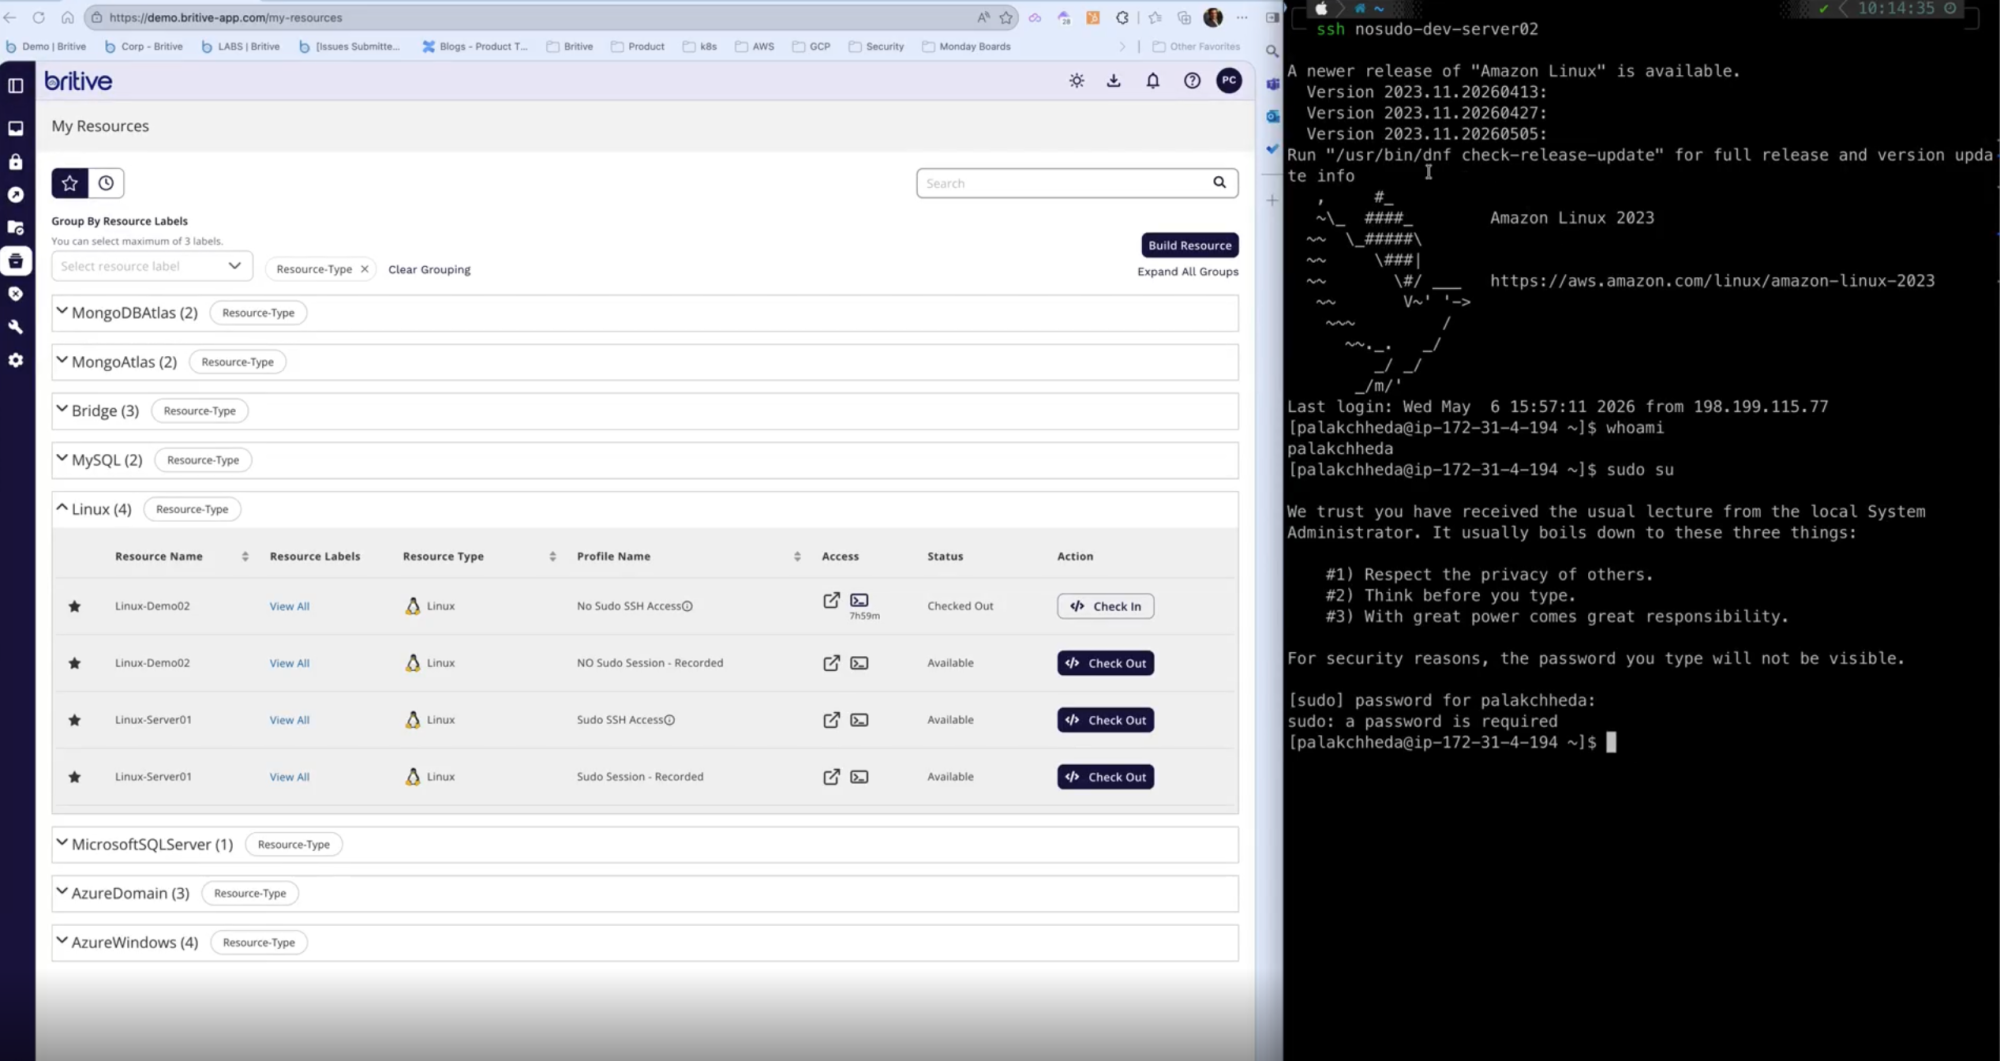Open the Other Favorites folder

point(1196,46)
